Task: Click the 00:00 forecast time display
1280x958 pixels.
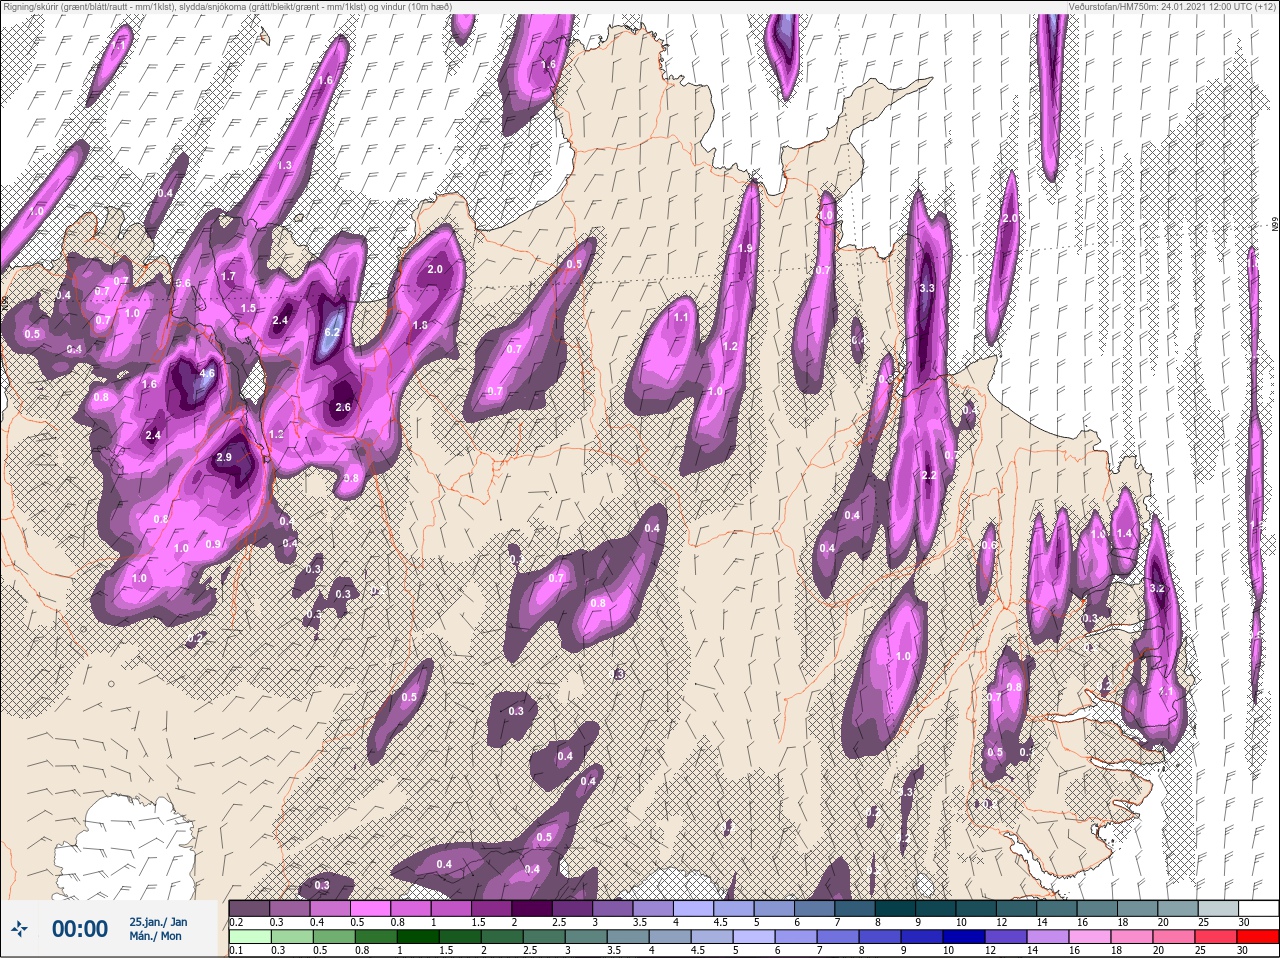Action: (x=80, y=929)
